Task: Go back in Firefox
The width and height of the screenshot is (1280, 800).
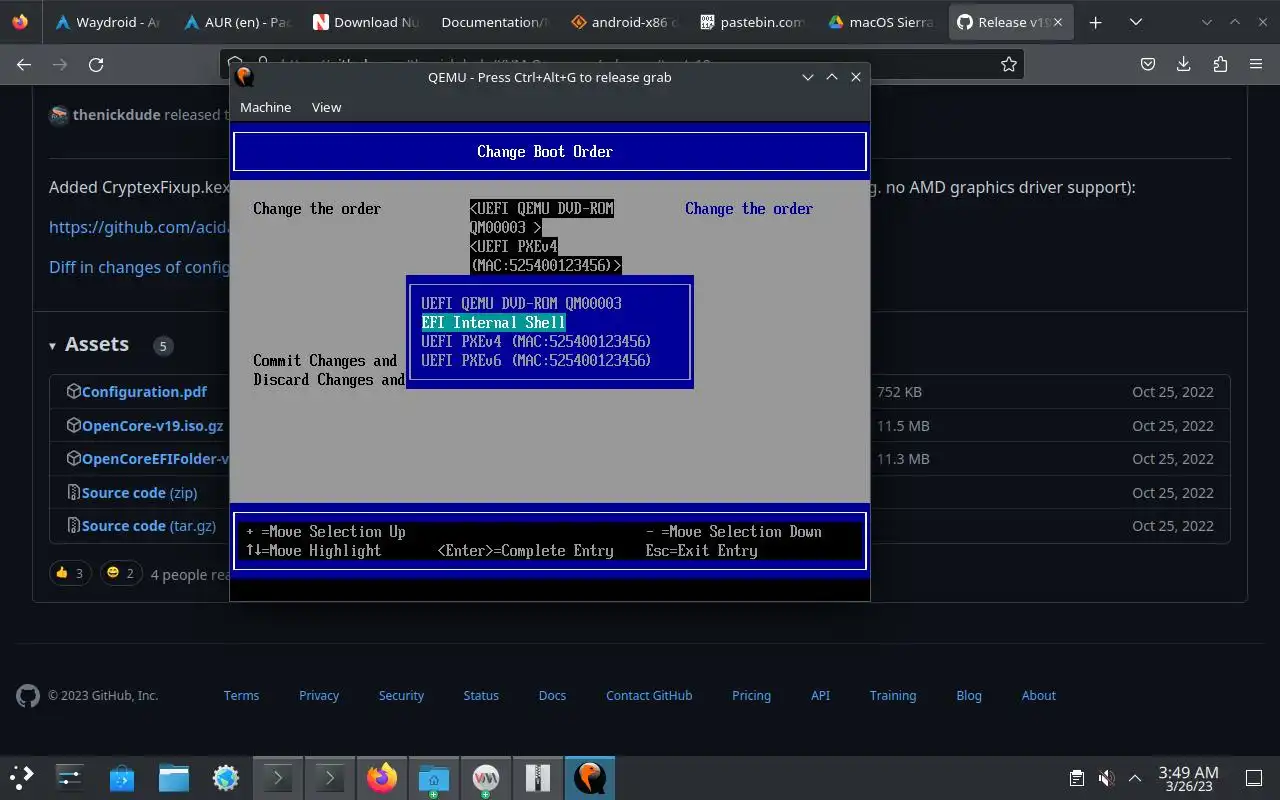Action: (x=24, y=64)
